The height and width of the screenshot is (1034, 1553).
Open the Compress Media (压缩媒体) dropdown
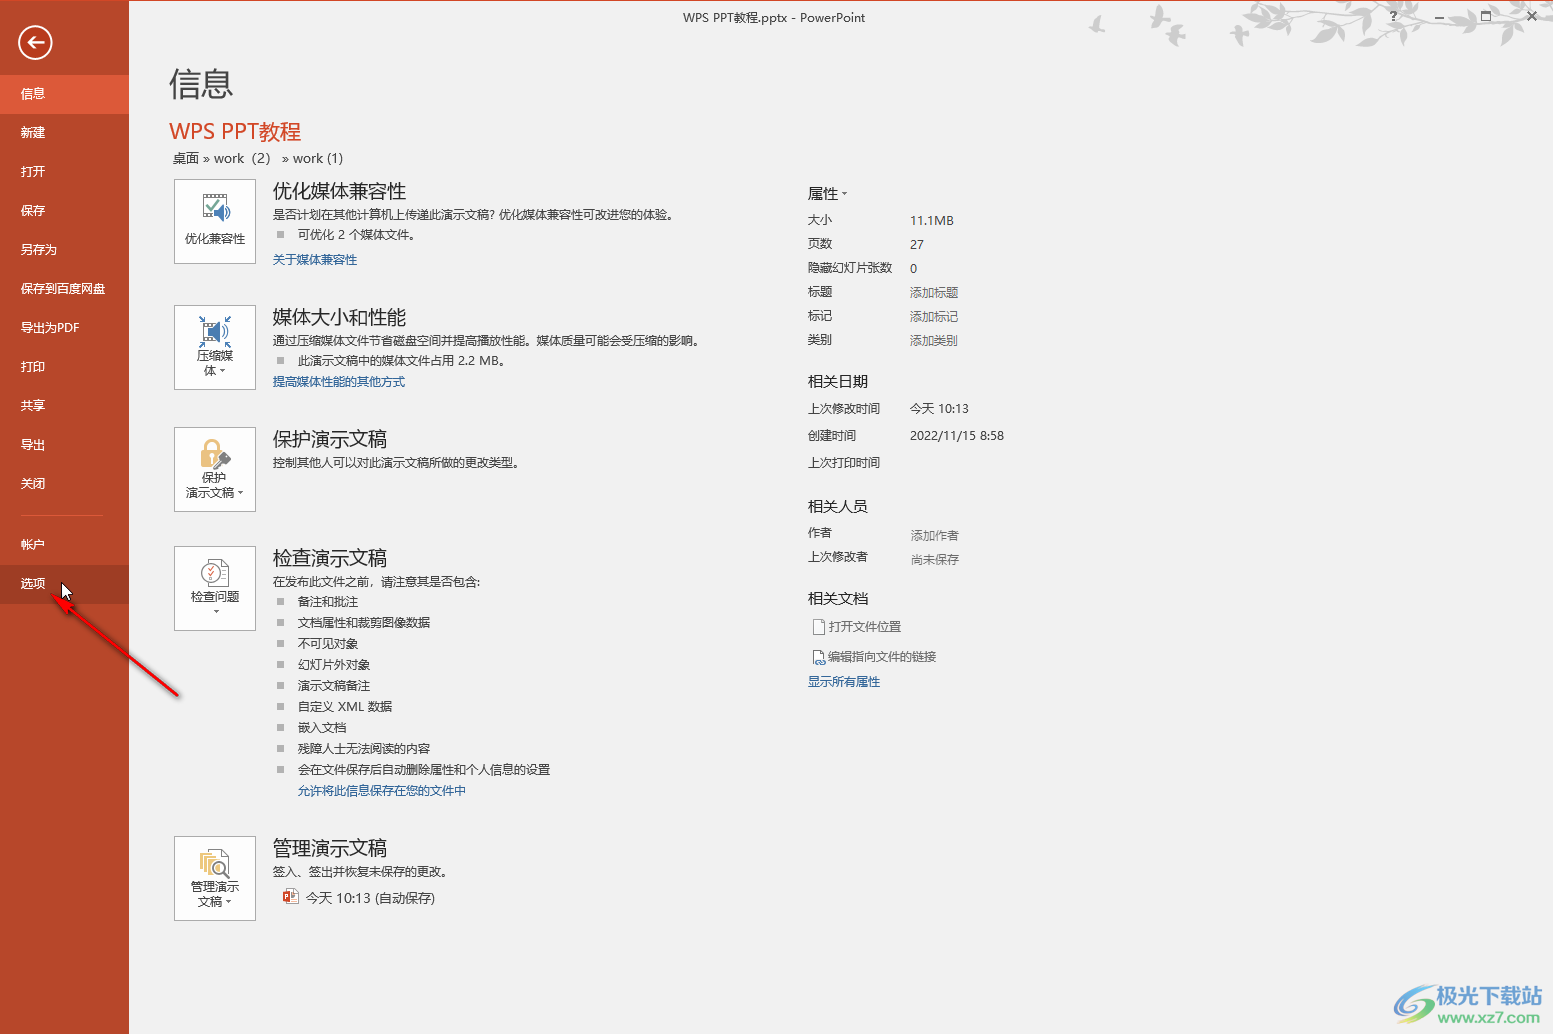coord(215,347)
